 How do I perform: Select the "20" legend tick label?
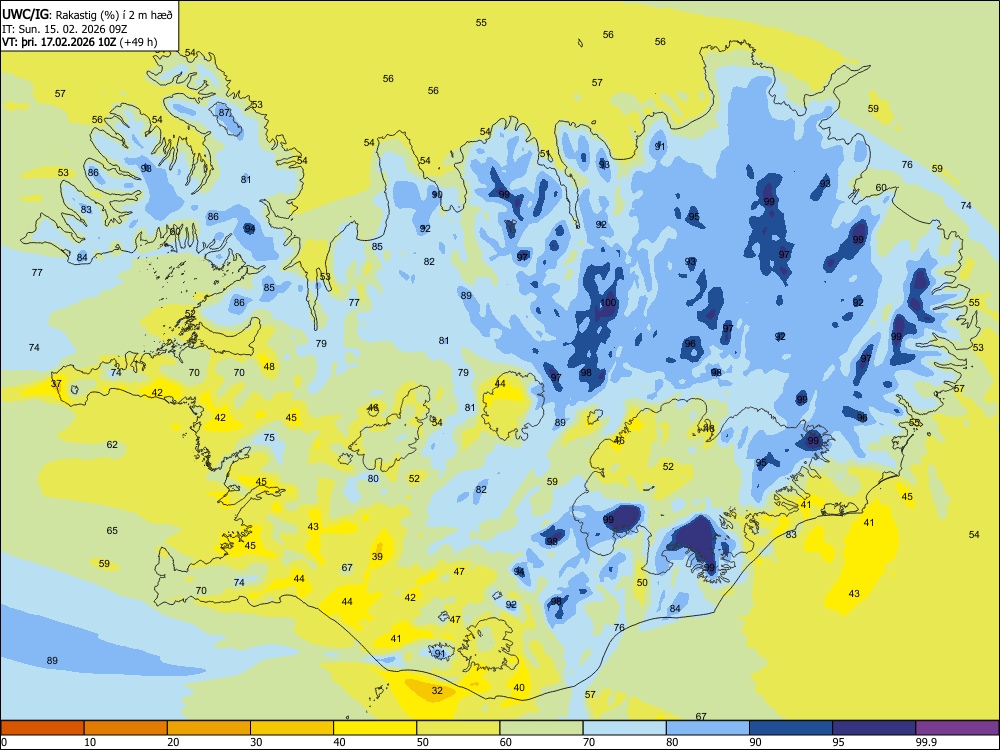(173, 742)
